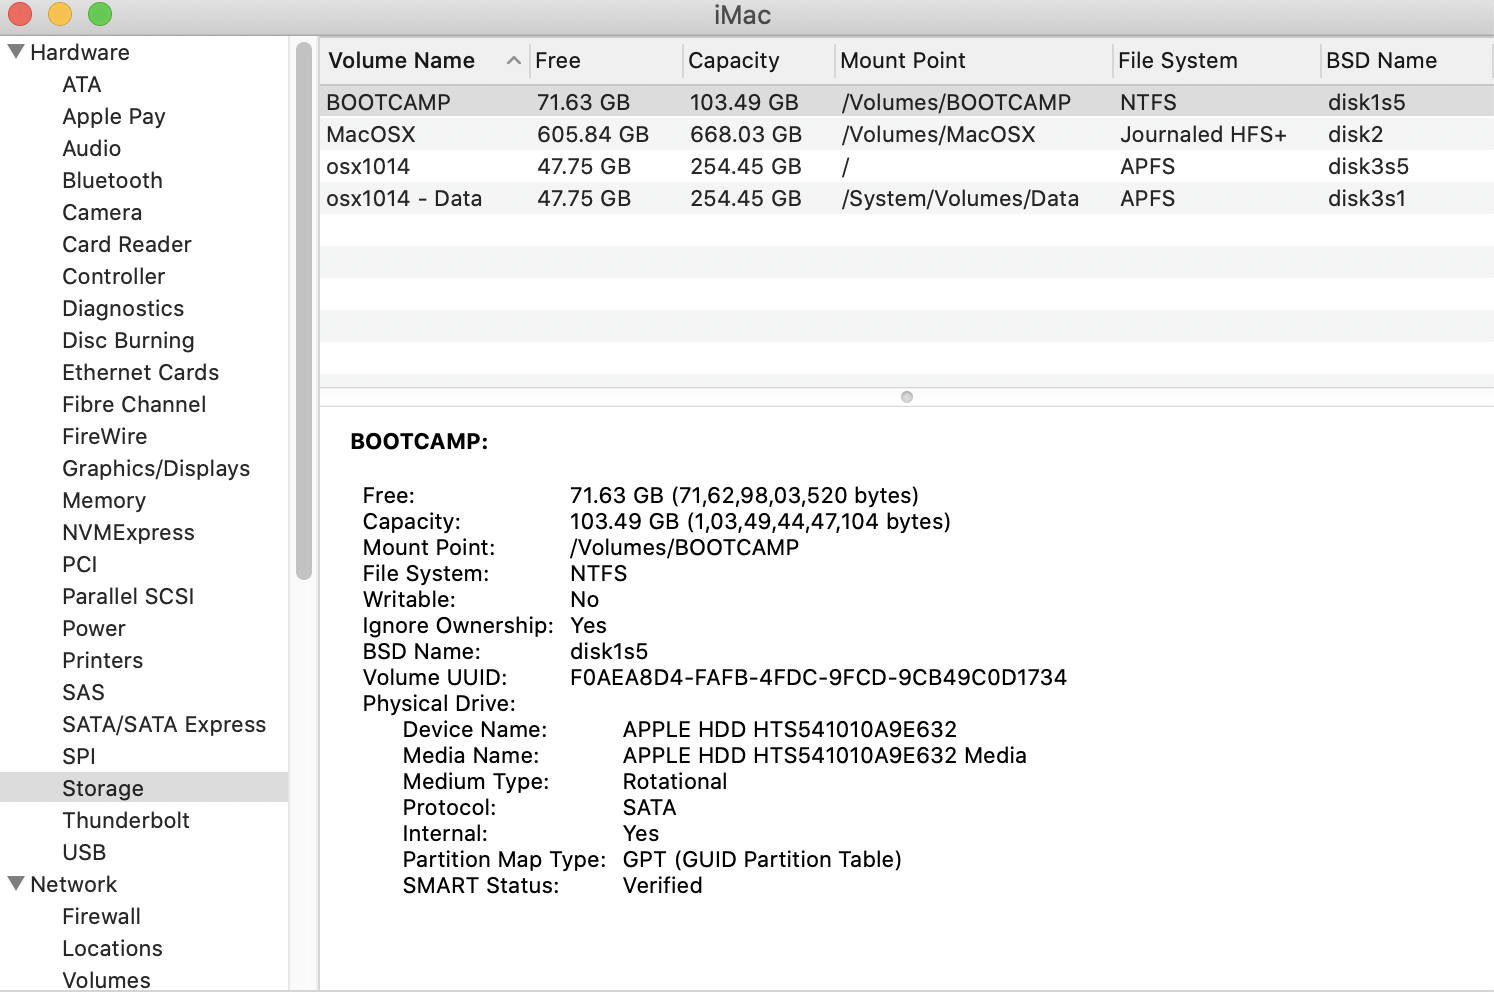Image resolution: width=1494 pixels, height=992 pixels.
Task: Show Graphics/Displays information
Action: point(156,468)
